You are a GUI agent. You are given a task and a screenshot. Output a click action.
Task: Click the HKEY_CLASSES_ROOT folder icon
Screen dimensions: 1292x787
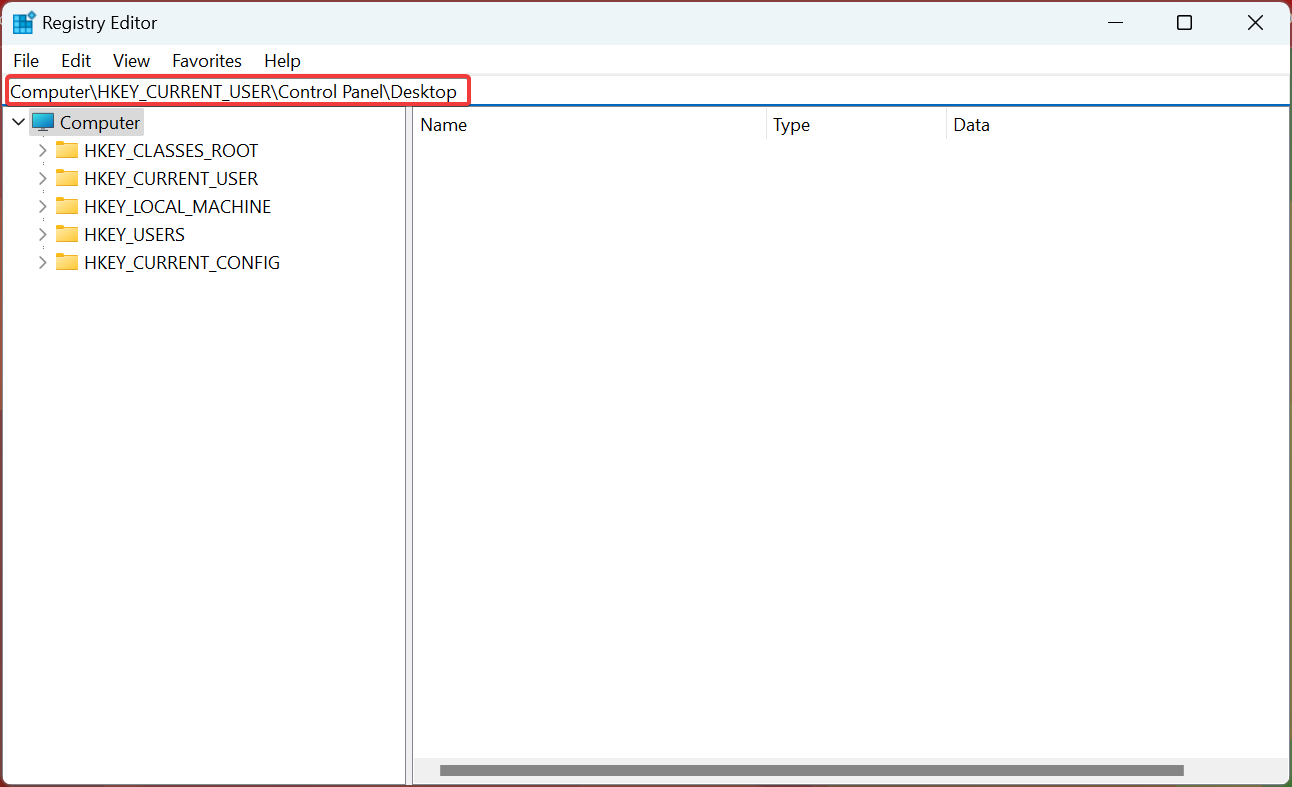[x=67, y=150]
